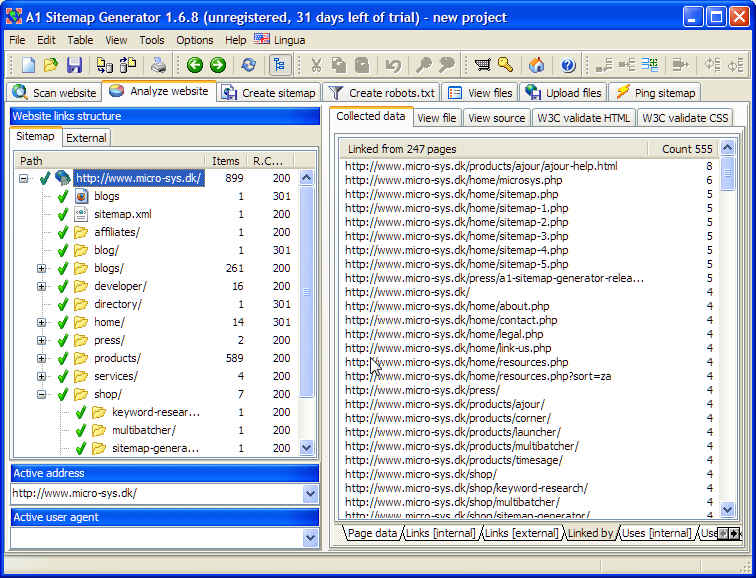
Task: Switch to Create sitemap tab
Action: (269, 93)
